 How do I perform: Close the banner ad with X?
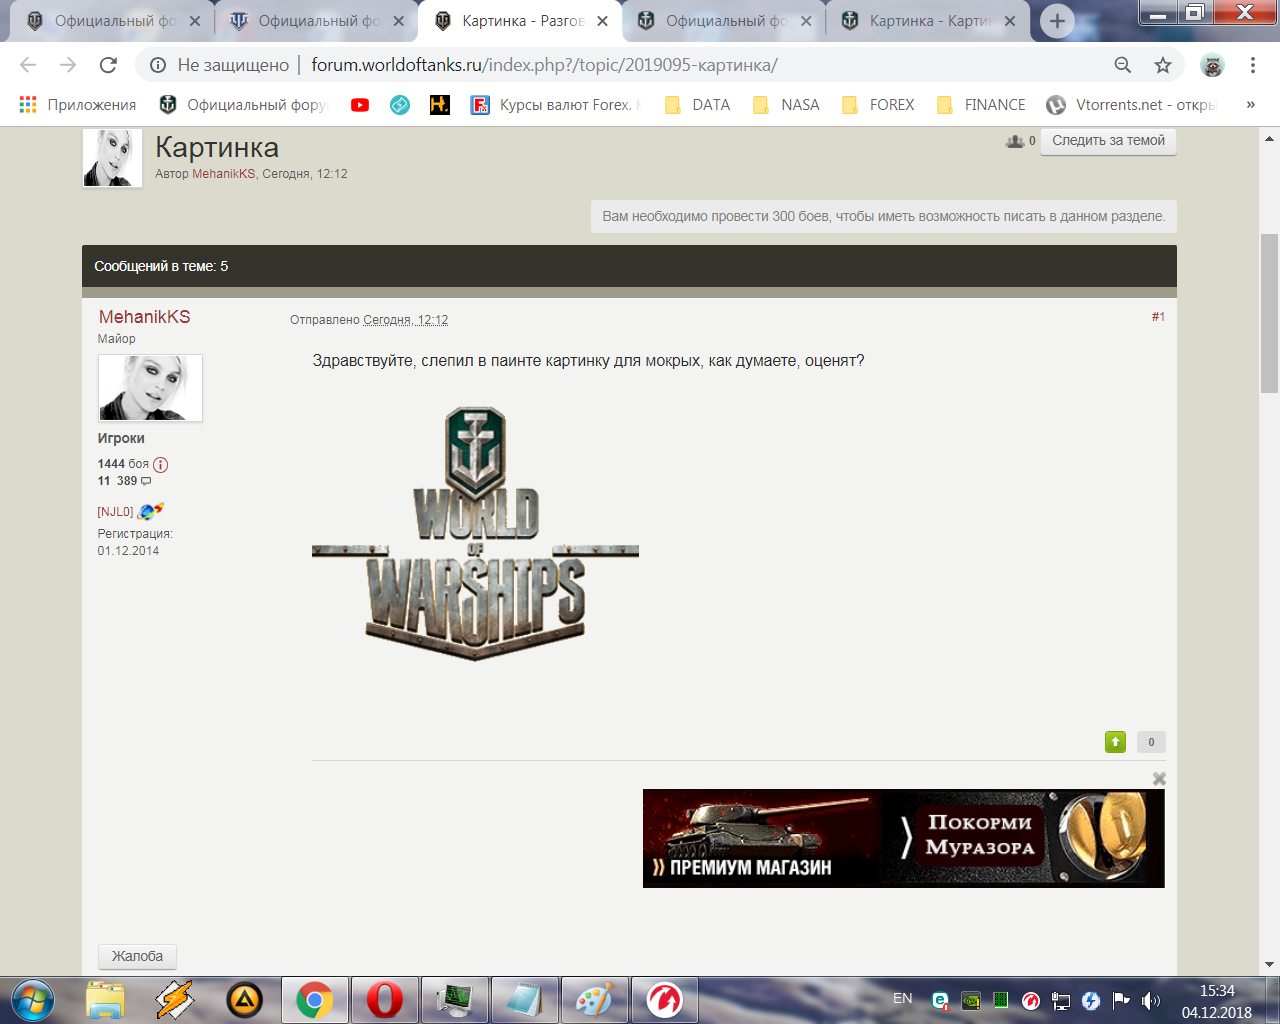pyautogui.click(x=1159, y=778)
